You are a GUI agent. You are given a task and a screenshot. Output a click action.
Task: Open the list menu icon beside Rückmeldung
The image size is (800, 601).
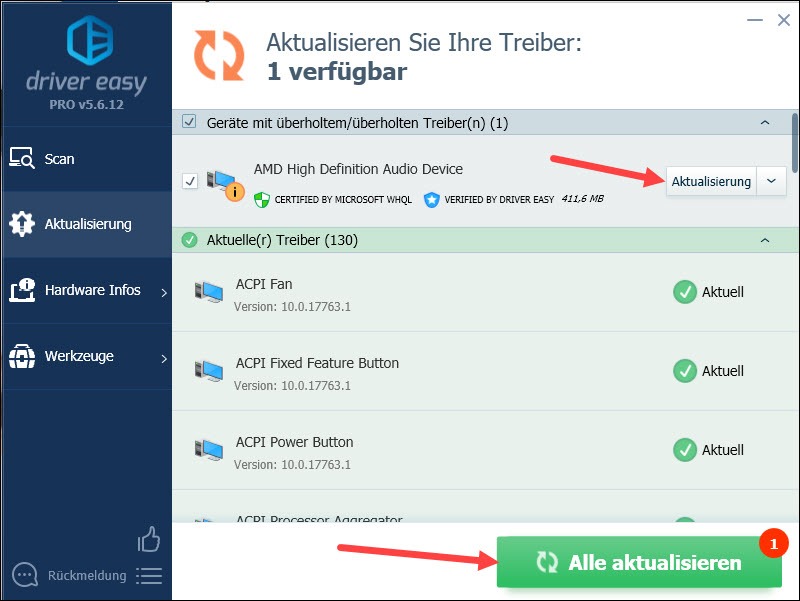point(149,576)
